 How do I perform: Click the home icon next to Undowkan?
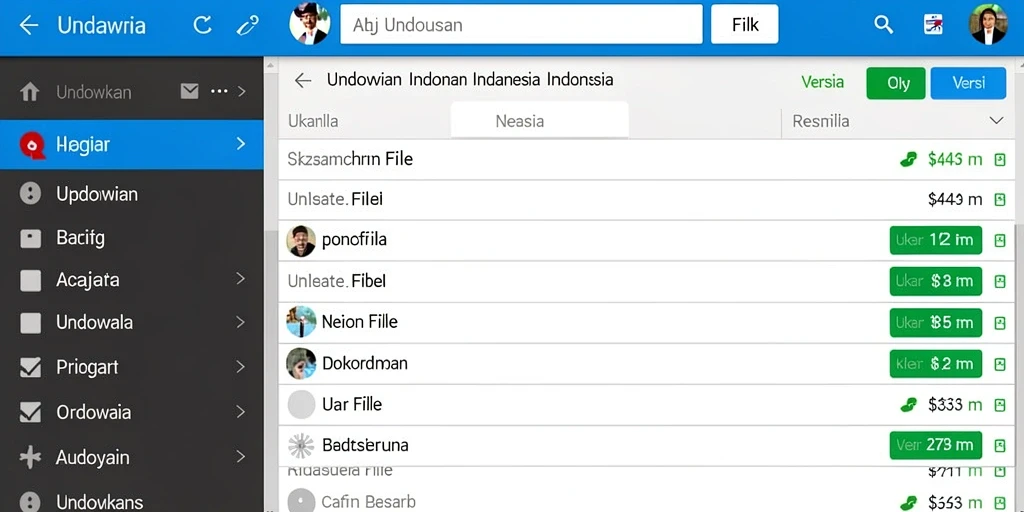click(29, 91)
